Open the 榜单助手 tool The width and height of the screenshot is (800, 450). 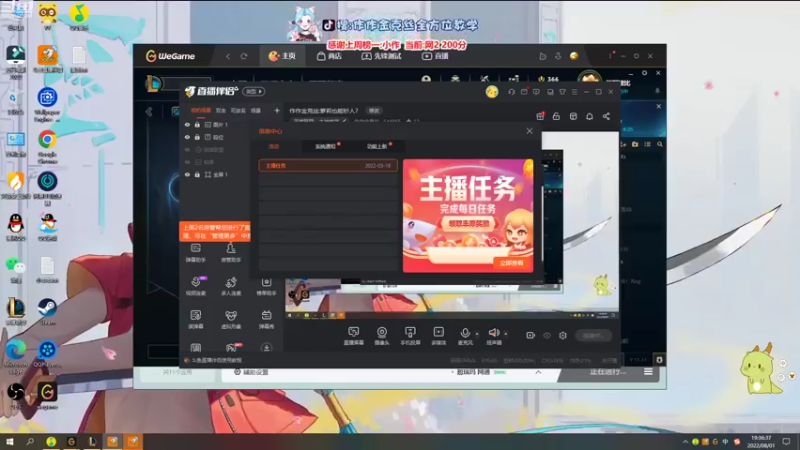(x=266, y=286)
